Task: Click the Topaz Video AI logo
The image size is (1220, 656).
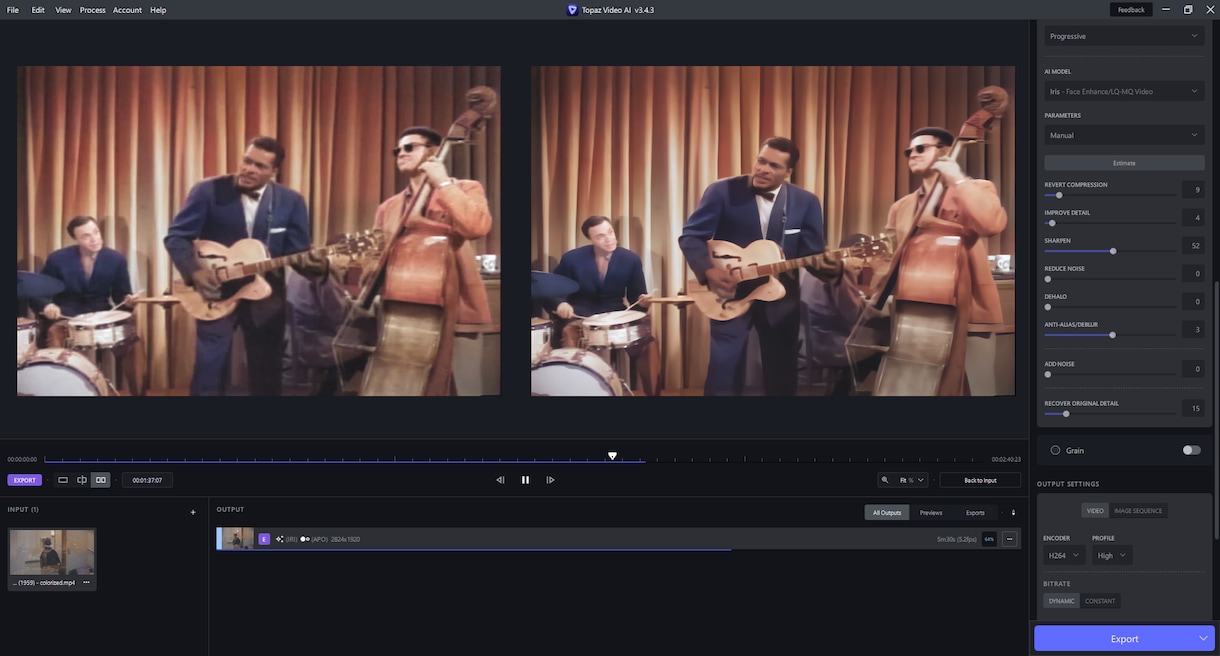Action: pos(572,10)
